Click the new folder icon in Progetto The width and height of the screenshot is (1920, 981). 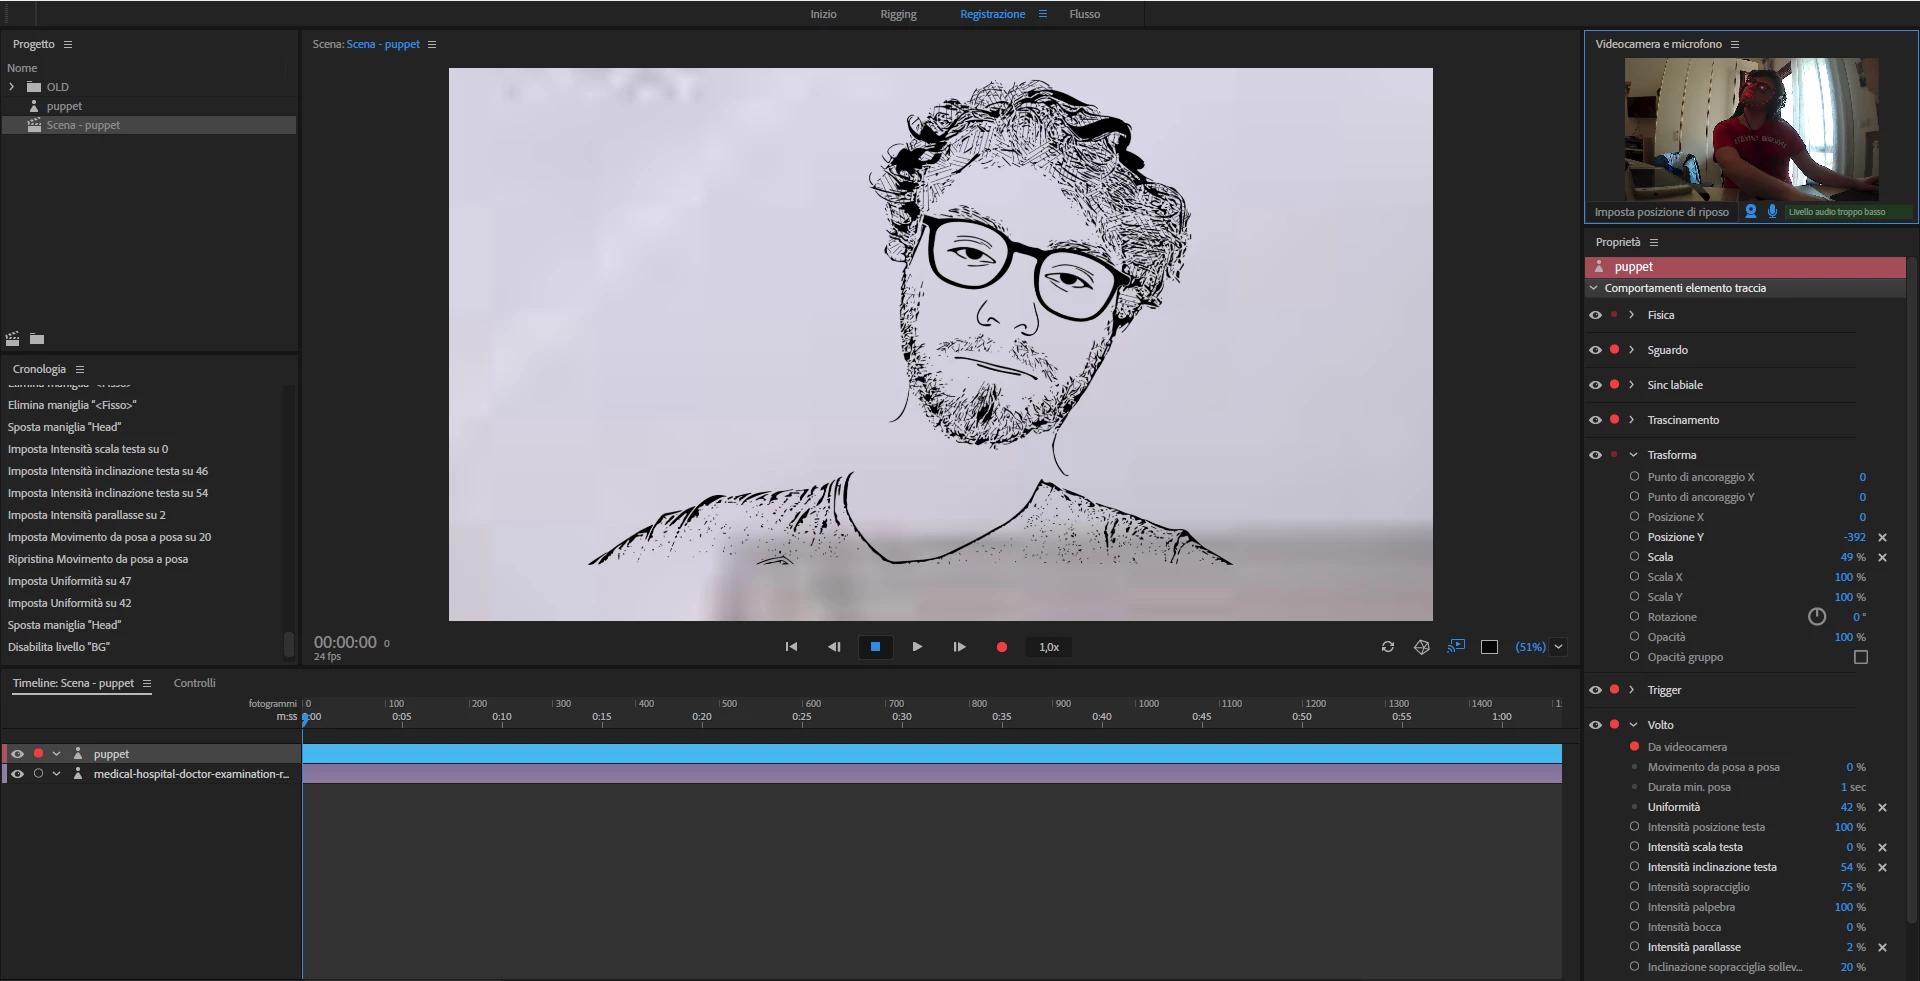37,339
